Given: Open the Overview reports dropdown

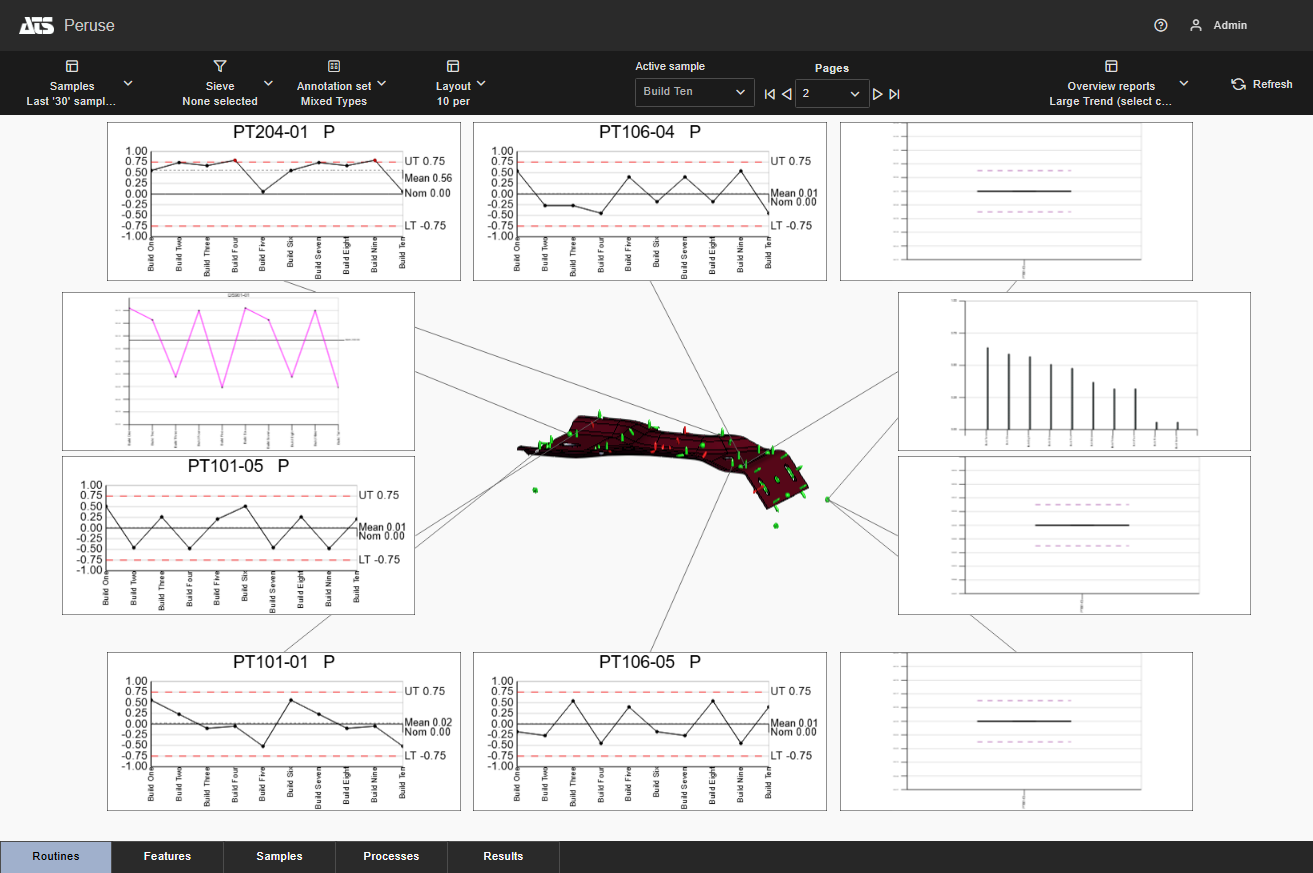Looking at the screenshot, I should click(1184, 84).
